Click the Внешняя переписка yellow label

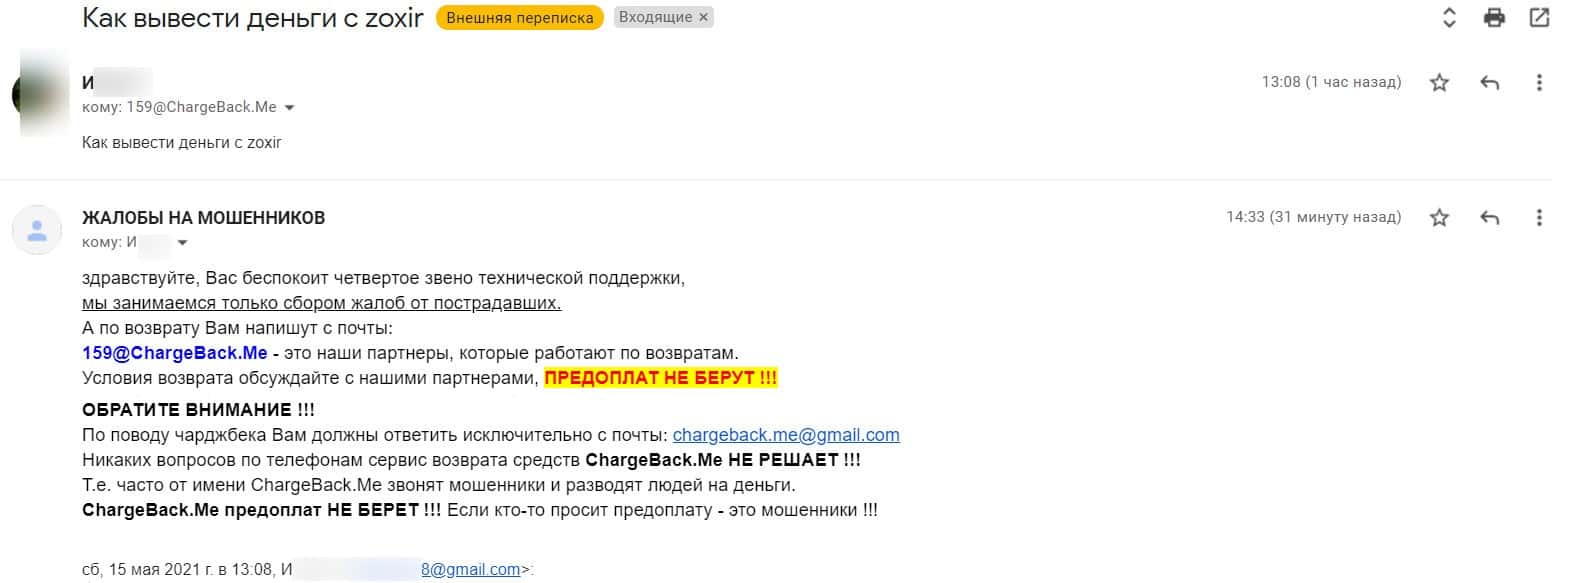point(519,18)
